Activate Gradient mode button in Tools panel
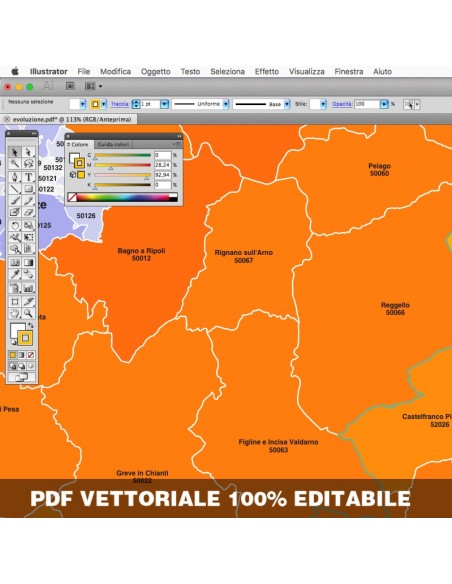The width and height of the screenshot is (452, 584). (x=22, y=355)
